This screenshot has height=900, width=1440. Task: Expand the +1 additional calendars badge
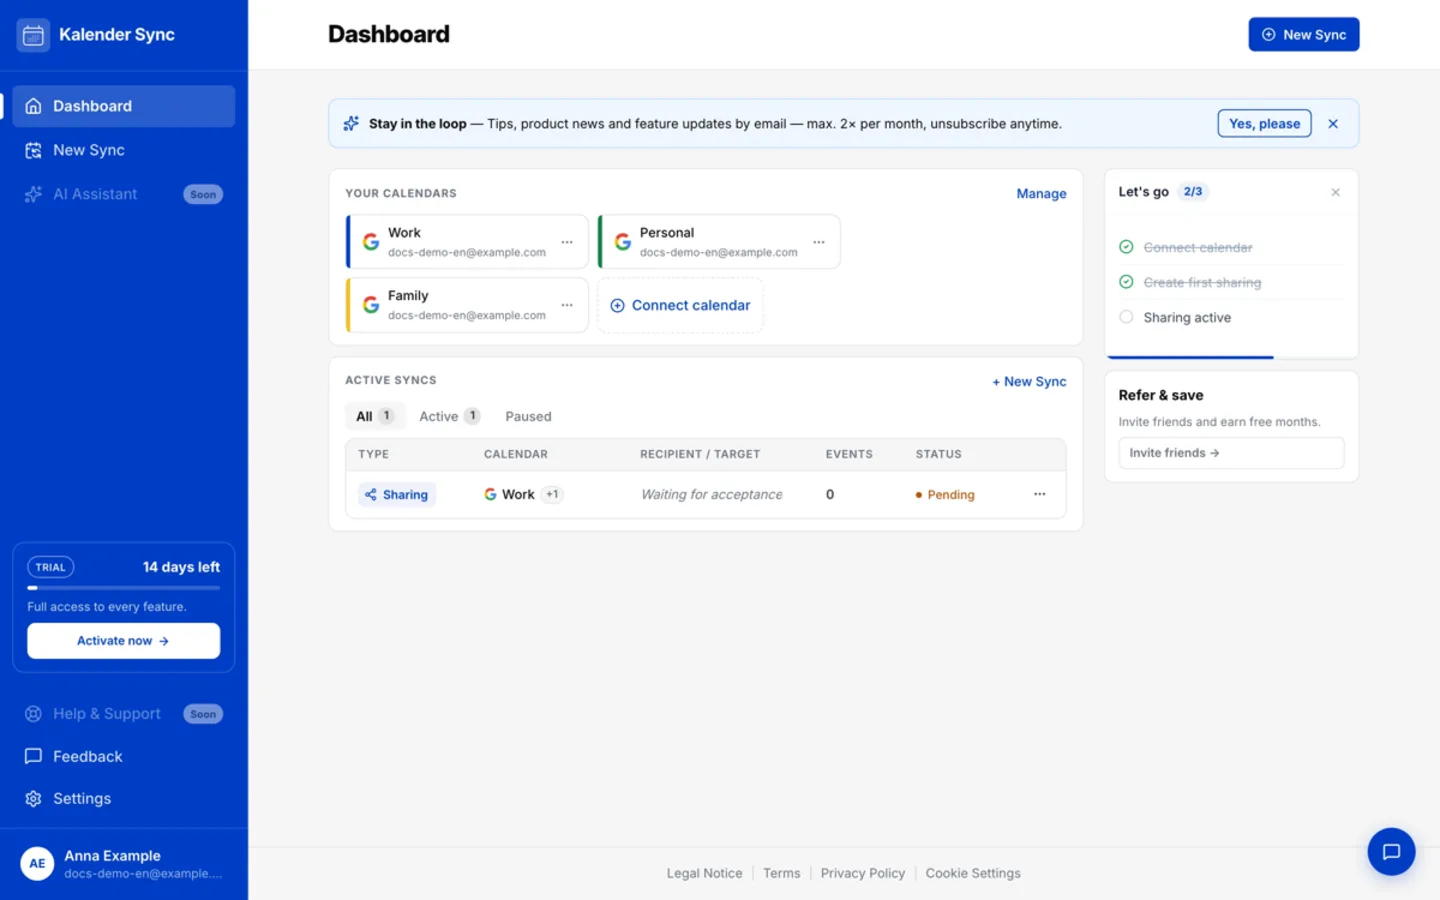click(x=552, y=494)
